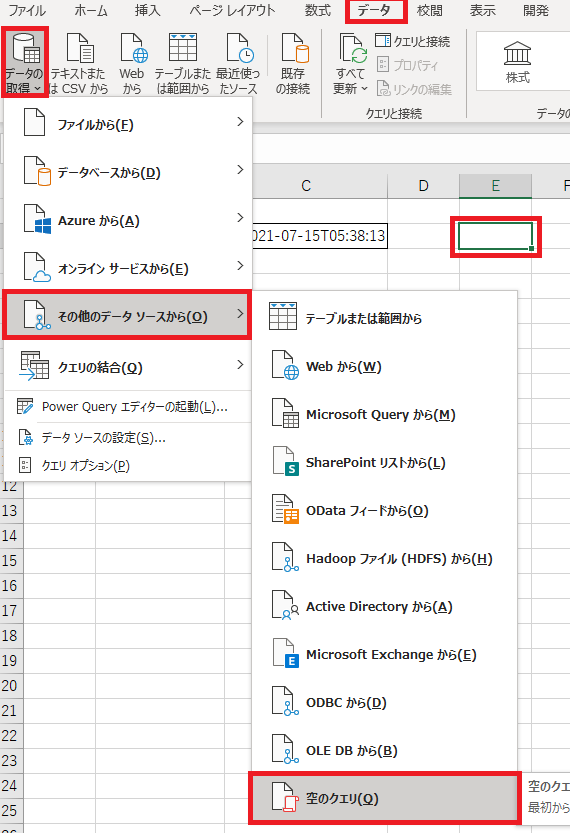Open the ファイルから(F) submenu
The width and height of the screenshot is (570, 833).
[x=127, y=124]
